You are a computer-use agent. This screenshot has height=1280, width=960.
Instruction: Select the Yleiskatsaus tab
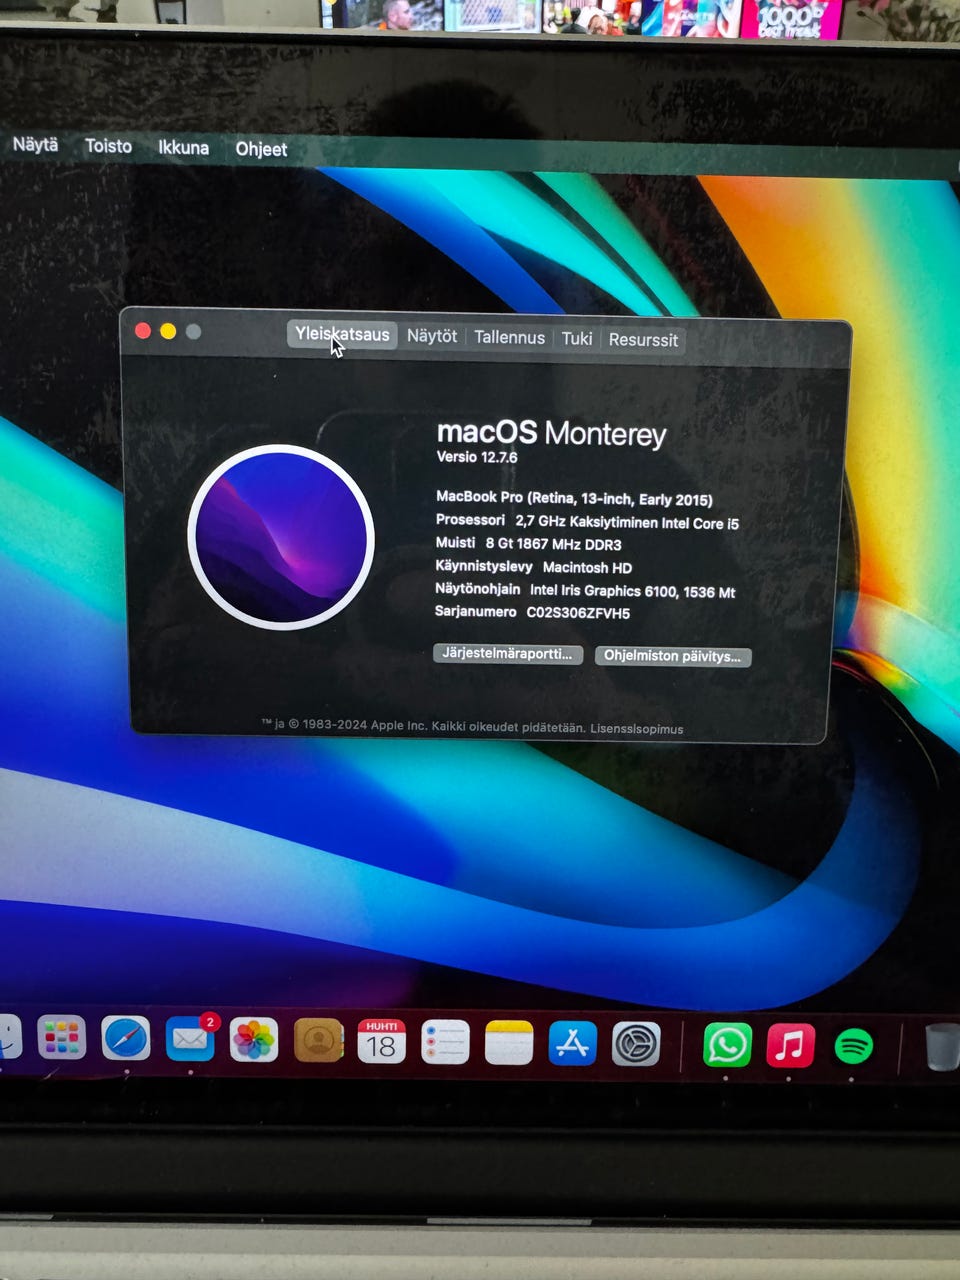(x=342, y=334)
